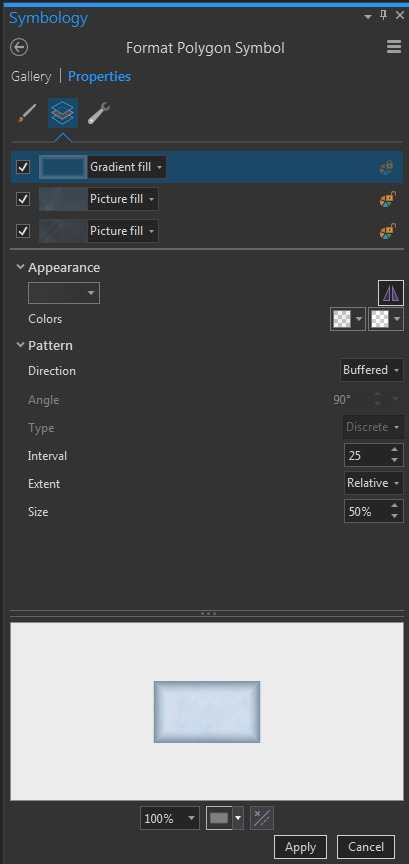Open the Direction Buffered dropdown
Viewport: 409px width, 864px height.
372,370
